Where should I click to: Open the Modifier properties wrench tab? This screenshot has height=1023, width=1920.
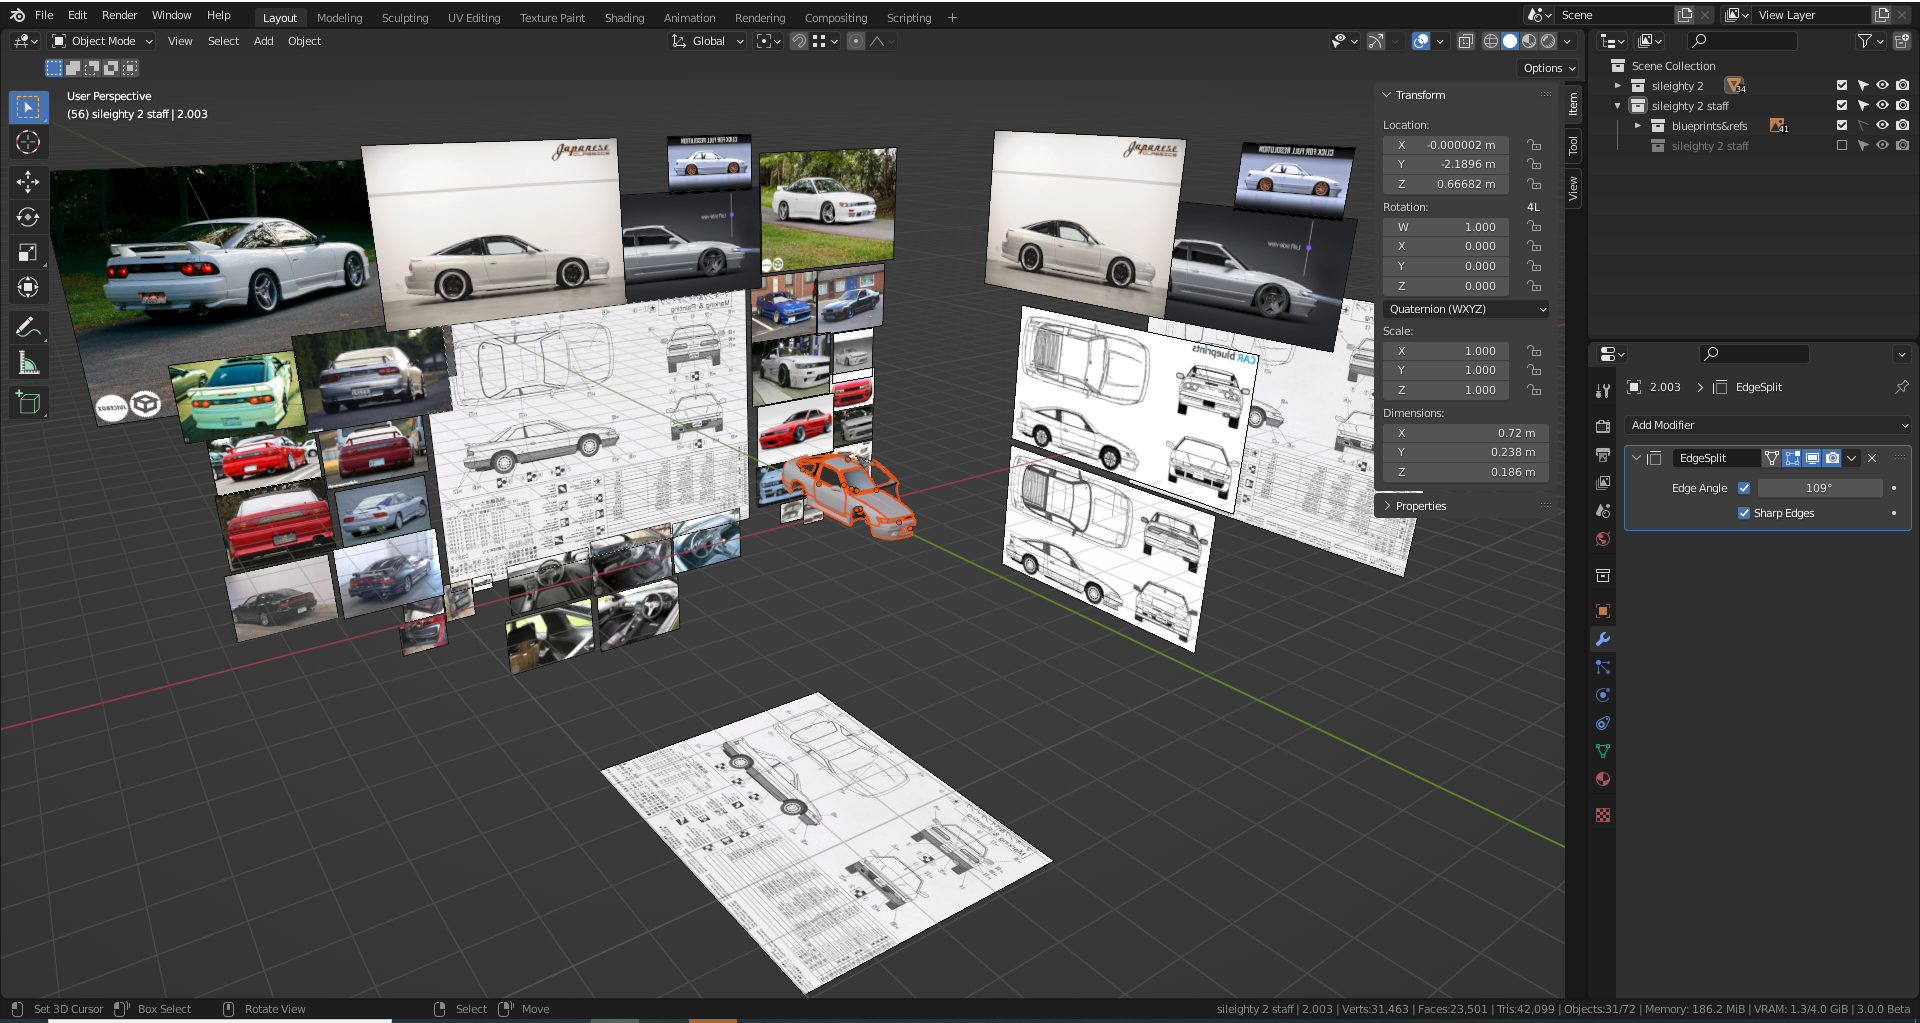pyautogui.click(x=1603, y=639)
